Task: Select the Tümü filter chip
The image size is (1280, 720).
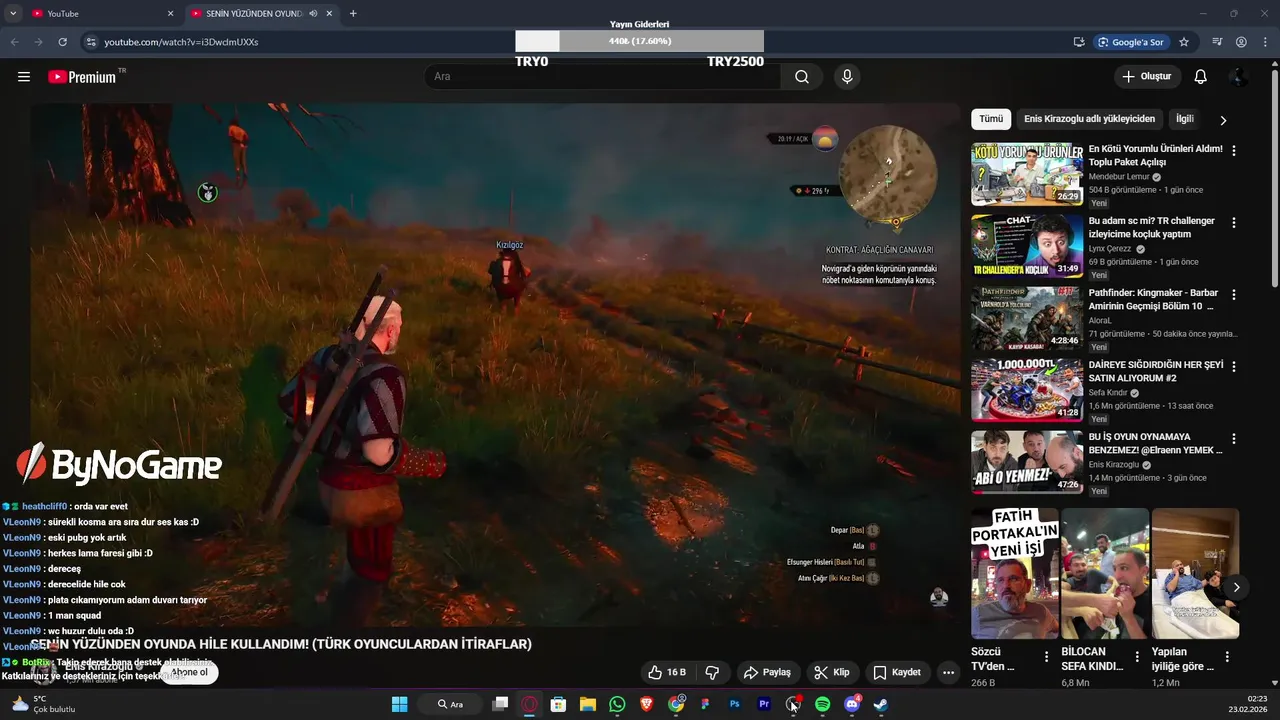Action: tap(991, 119)
